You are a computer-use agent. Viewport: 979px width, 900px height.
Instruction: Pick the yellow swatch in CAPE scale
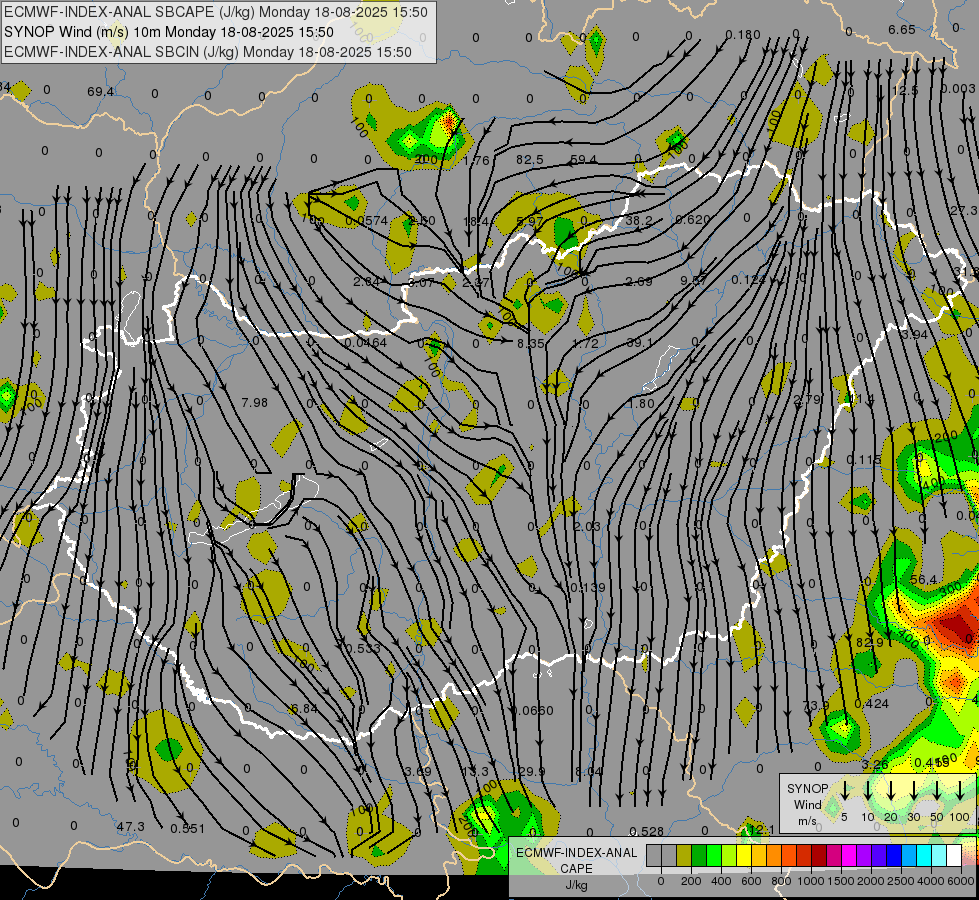coord(744,855)
